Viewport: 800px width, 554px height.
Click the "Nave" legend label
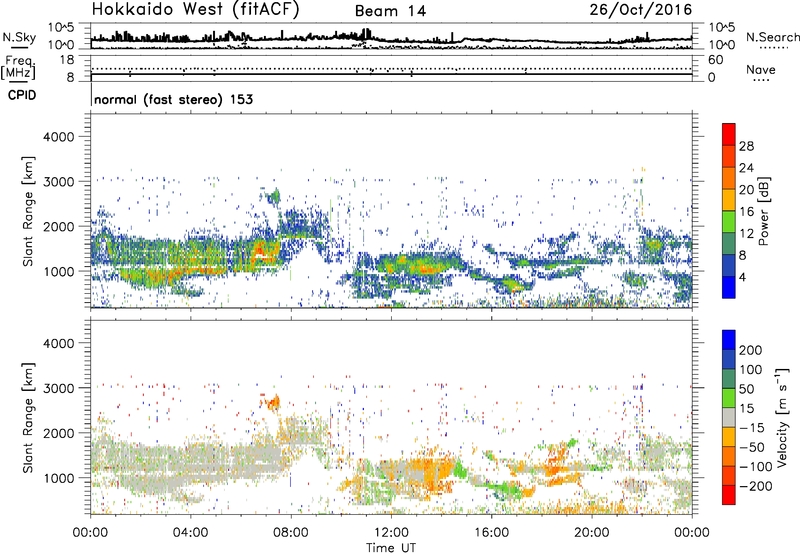pyautogui.click(x=760, y=69)
